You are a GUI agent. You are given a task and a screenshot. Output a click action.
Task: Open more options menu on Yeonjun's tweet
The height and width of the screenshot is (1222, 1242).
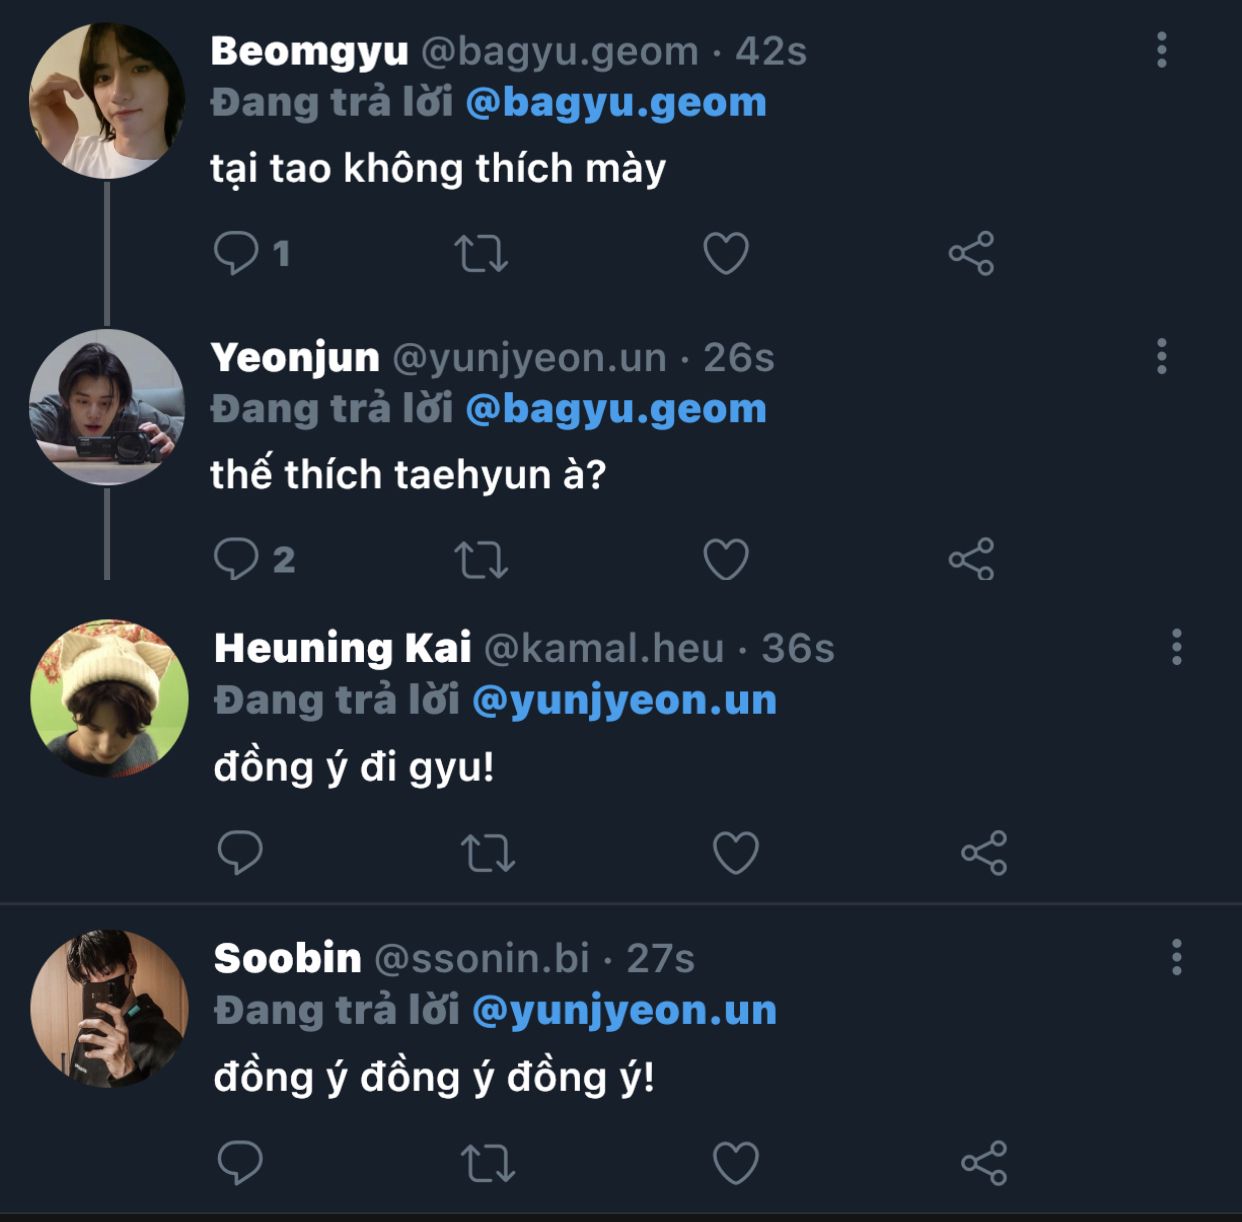pos(1161,356)
